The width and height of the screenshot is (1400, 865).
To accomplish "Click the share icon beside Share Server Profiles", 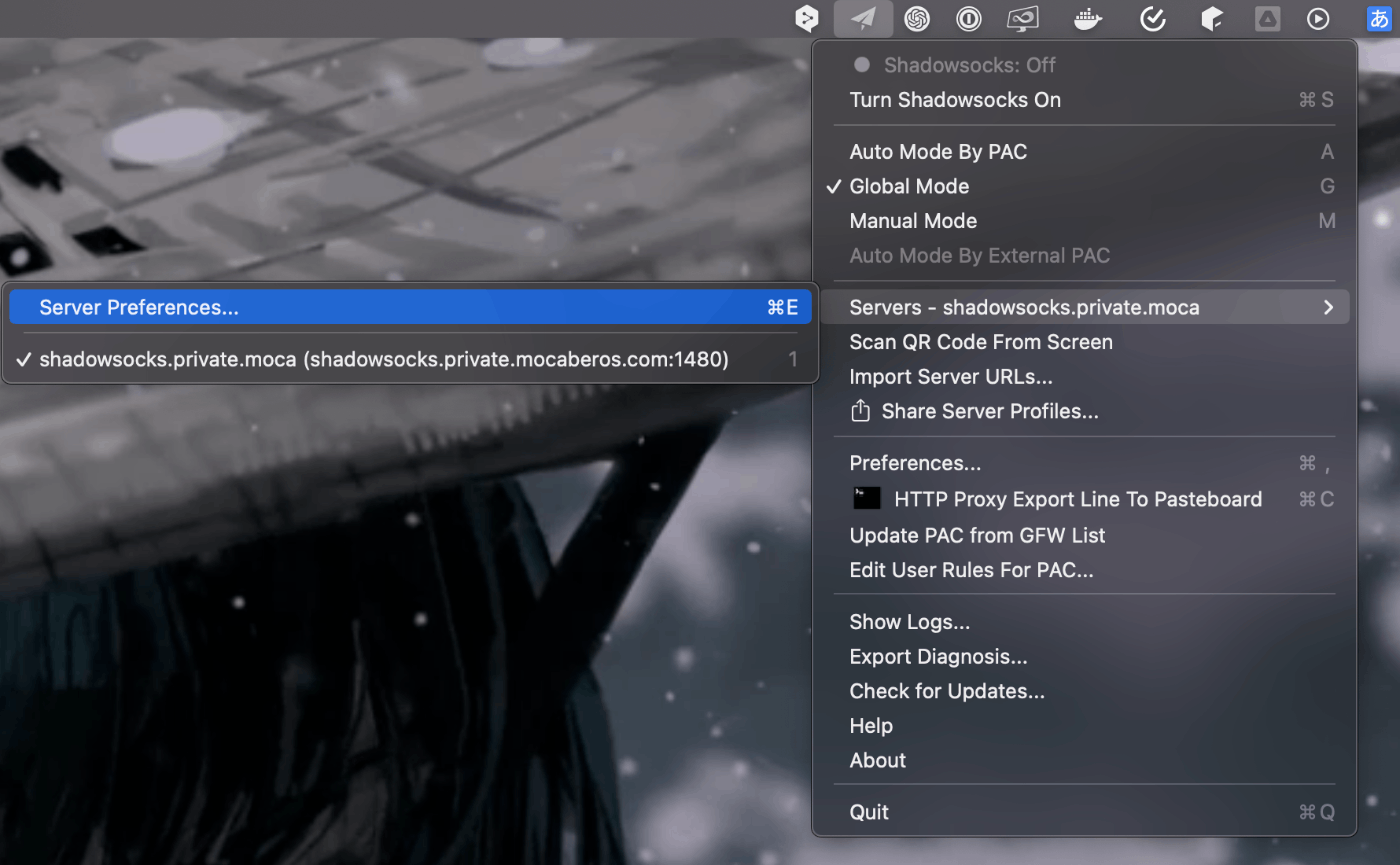I will (x=860, y=411).
